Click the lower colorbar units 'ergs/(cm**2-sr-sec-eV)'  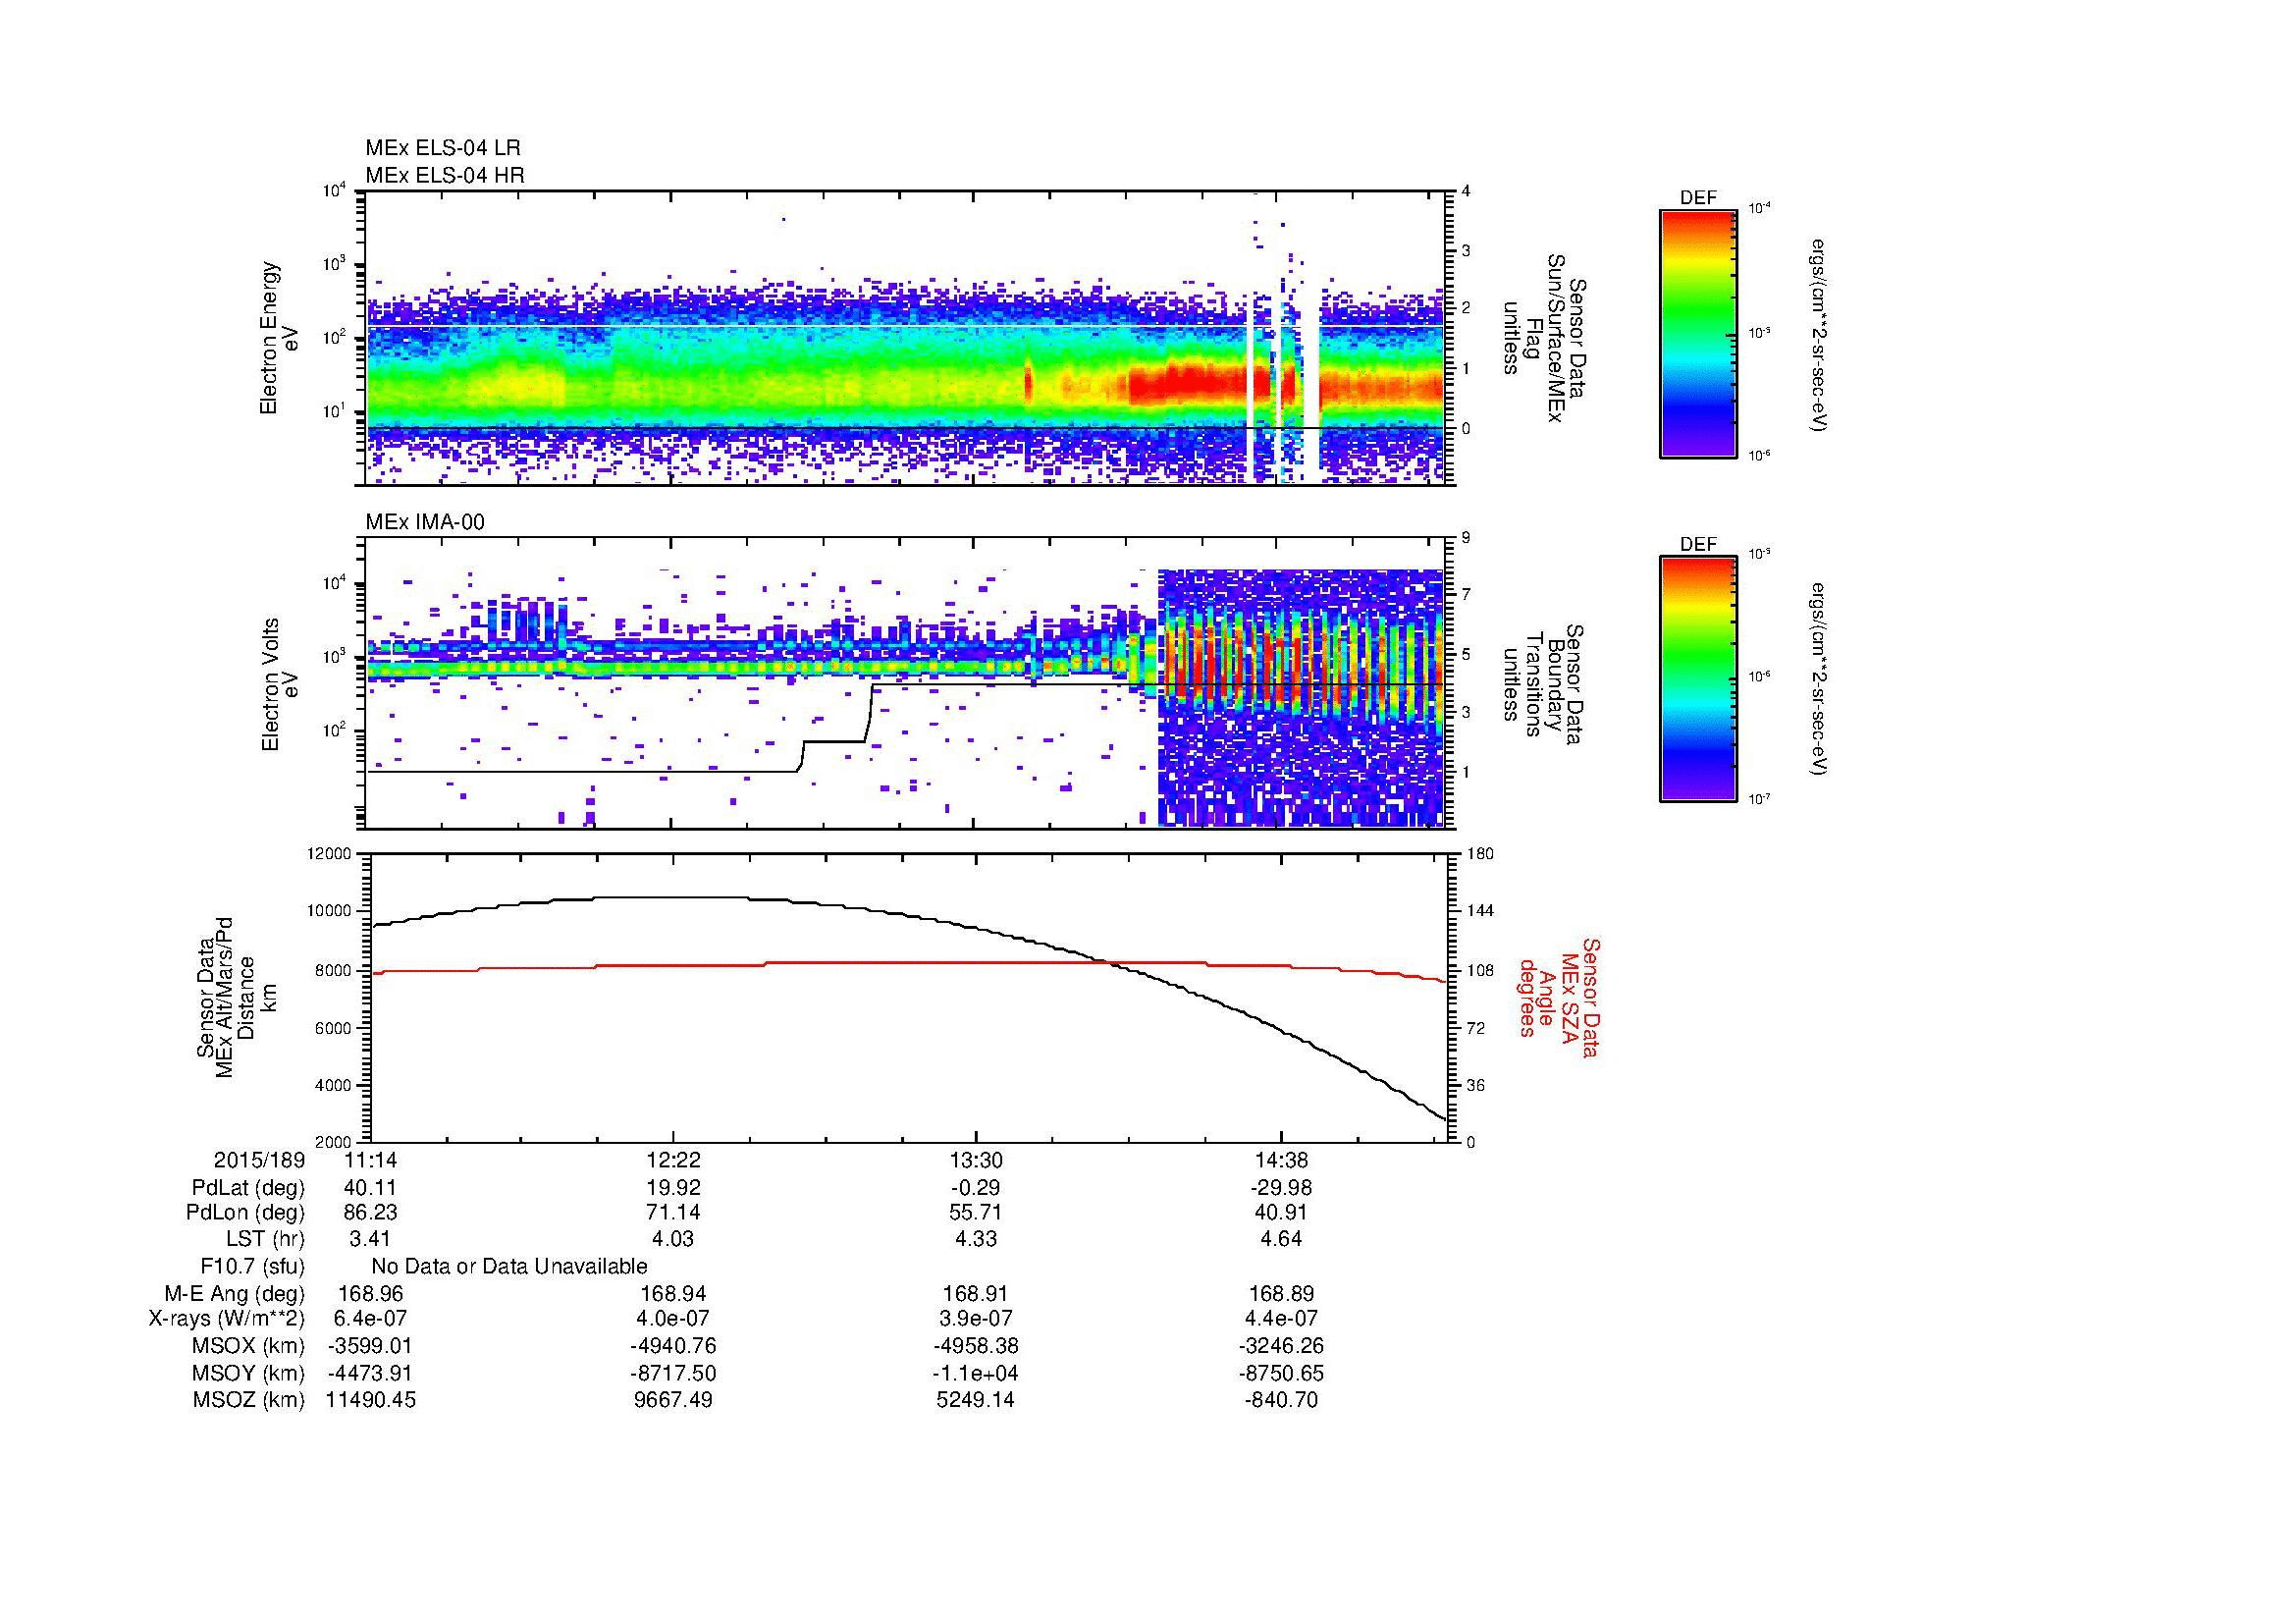[x=1820, y=679]
